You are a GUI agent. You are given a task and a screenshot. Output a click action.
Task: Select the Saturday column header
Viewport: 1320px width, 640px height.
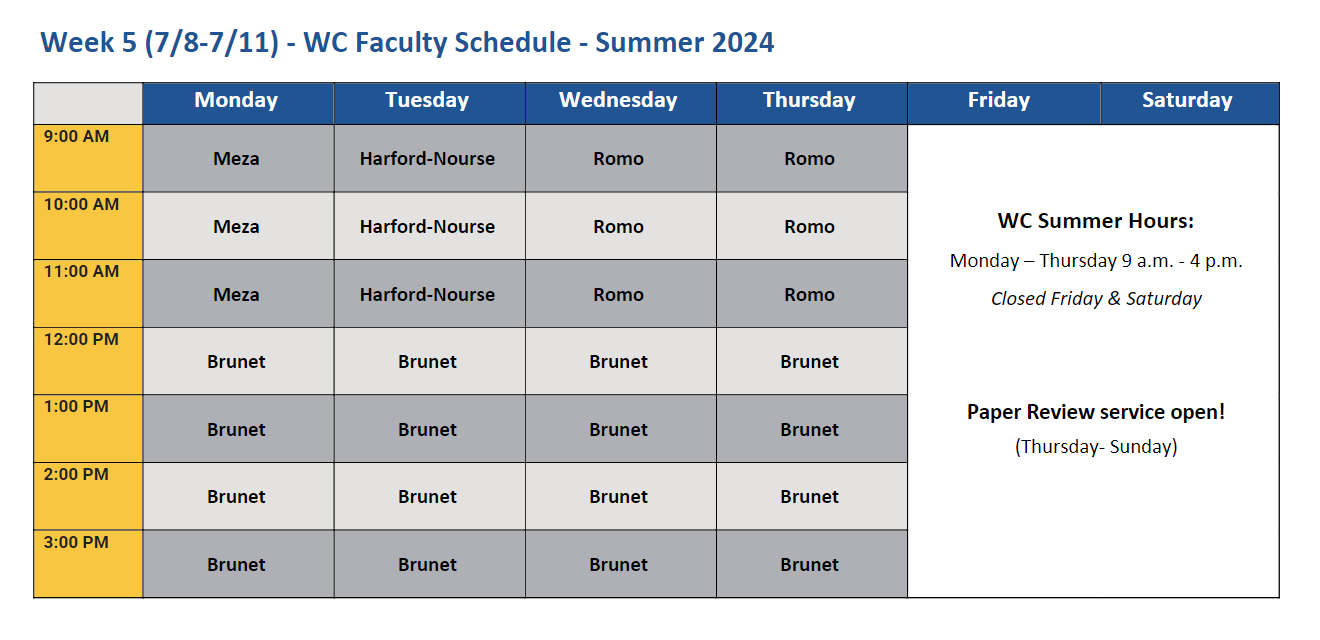coord(1188,101)
